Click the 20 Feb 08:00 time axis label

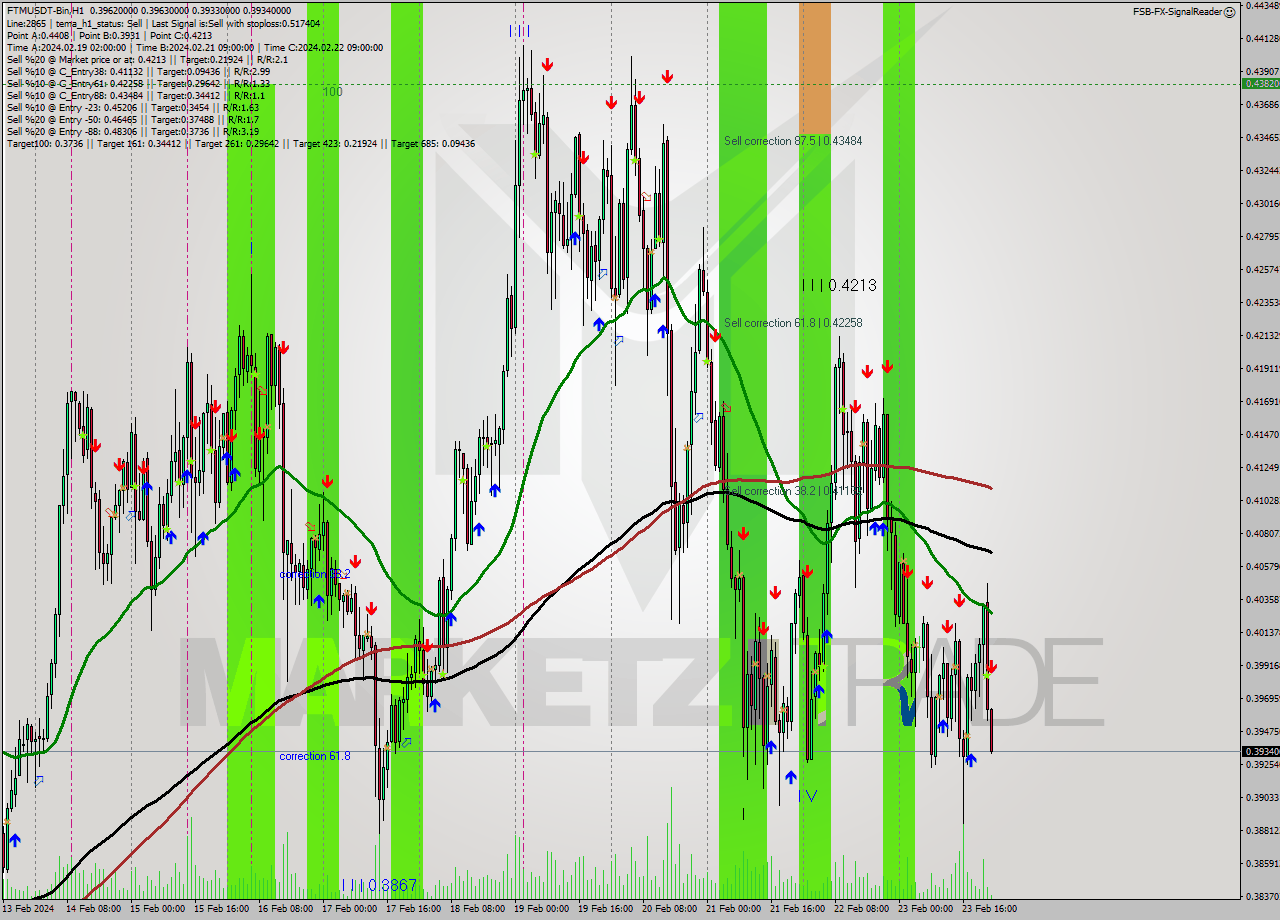coord(669,909)
